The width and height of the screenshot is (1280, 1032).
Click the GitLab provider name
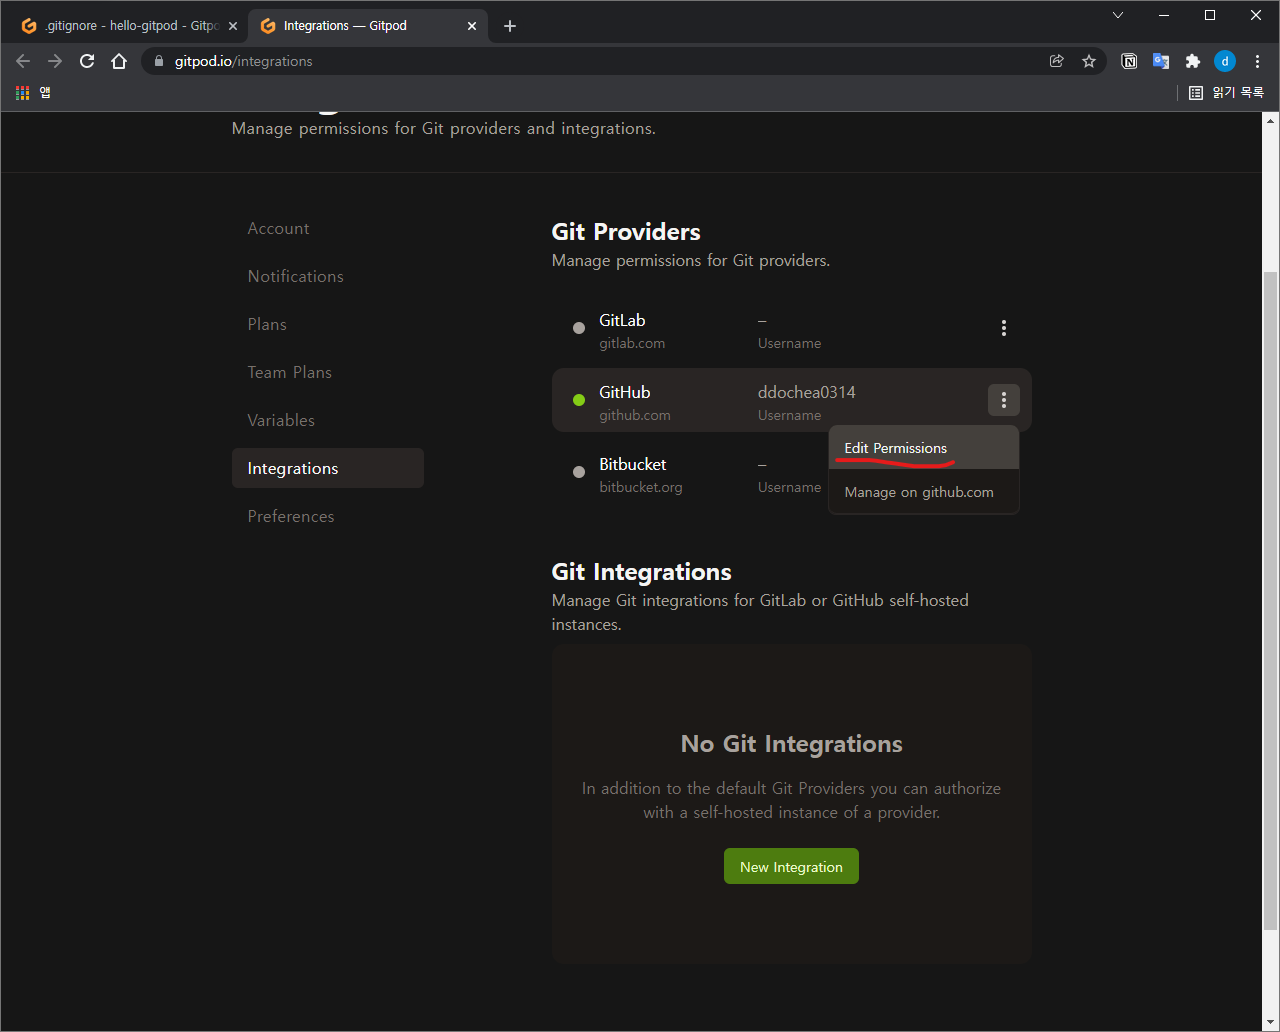pyautogui.click(x=622, y=320)
